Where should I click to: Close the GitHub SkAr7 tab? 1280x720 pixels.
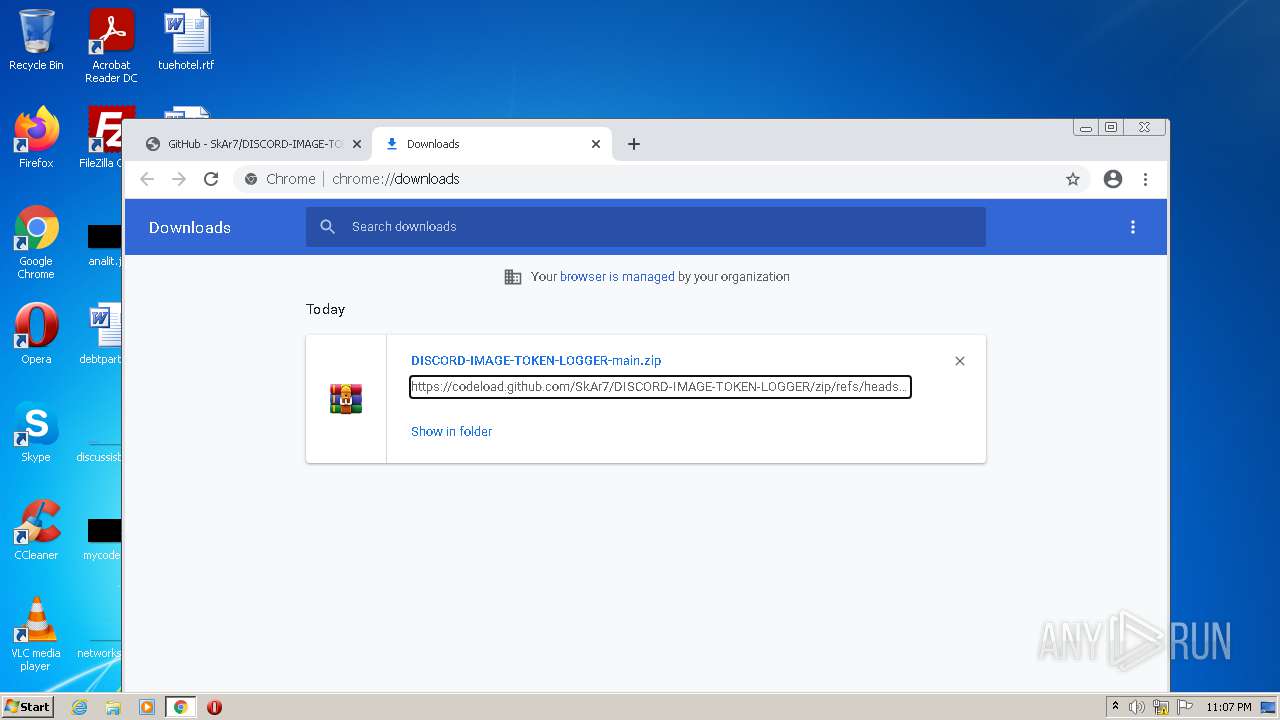(356, 144)
